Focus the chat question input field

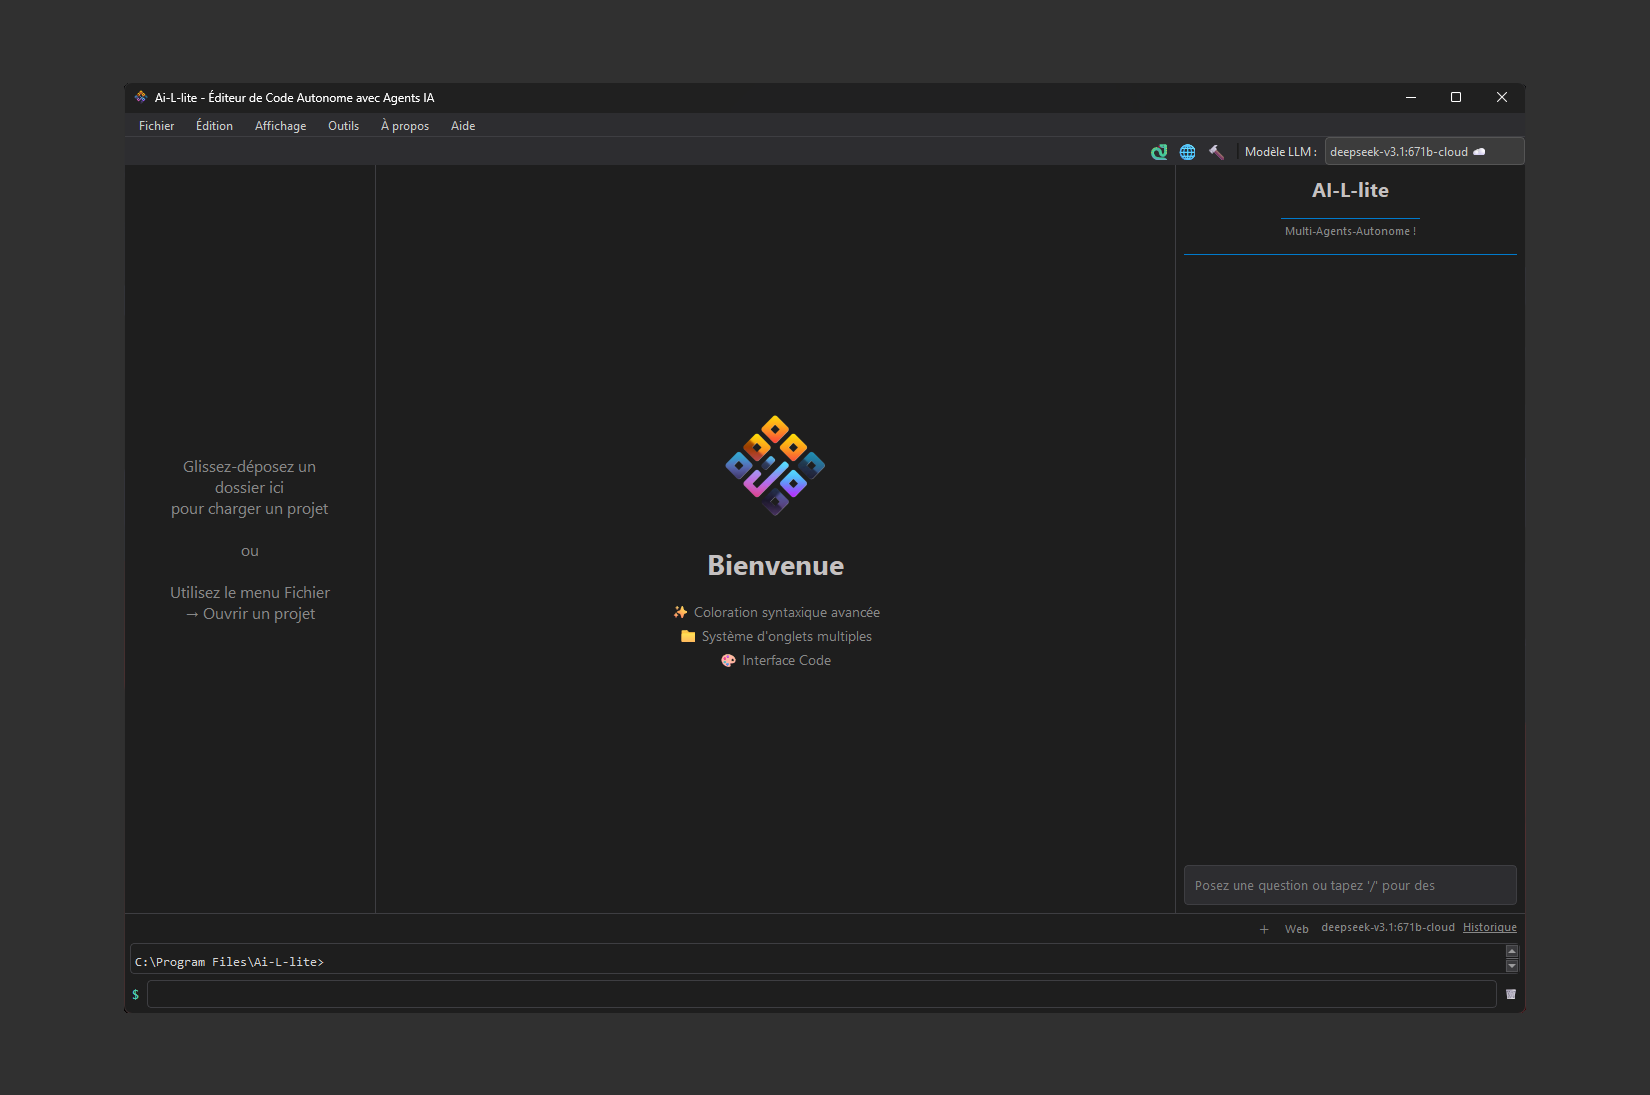click(x=1349, y=885)
